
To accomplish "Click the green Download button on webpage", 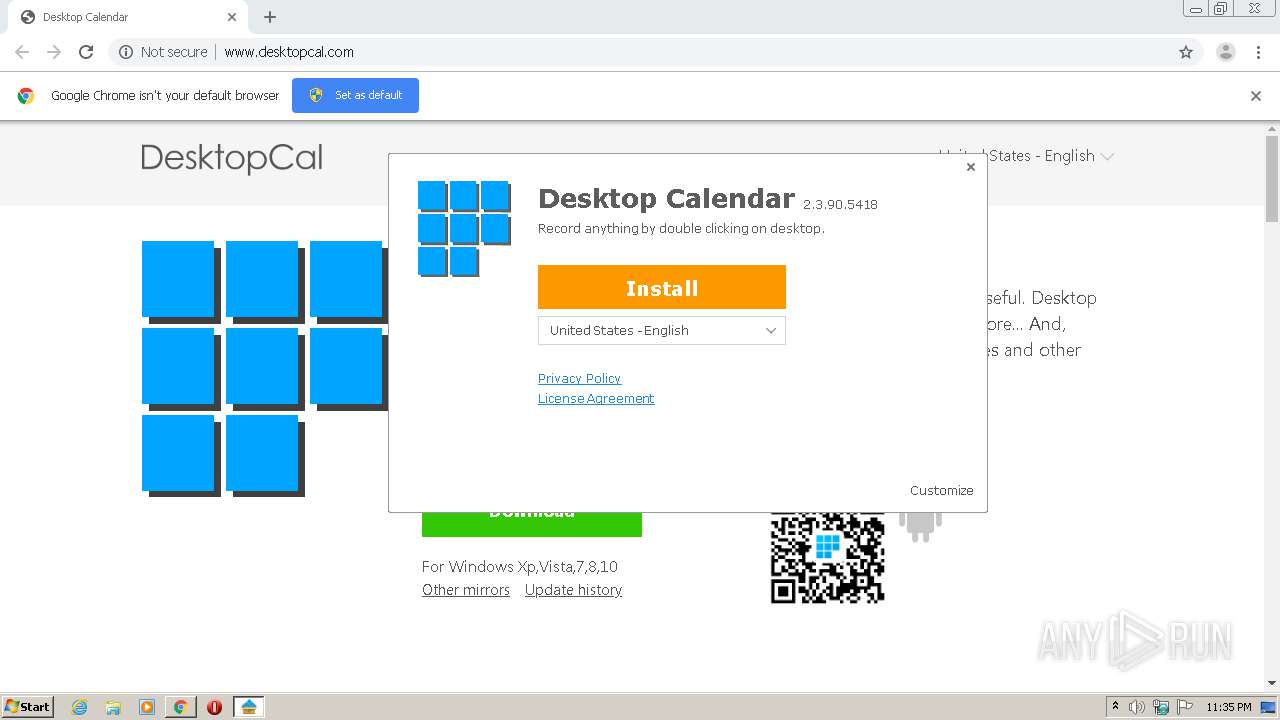I will pos(531,524).
